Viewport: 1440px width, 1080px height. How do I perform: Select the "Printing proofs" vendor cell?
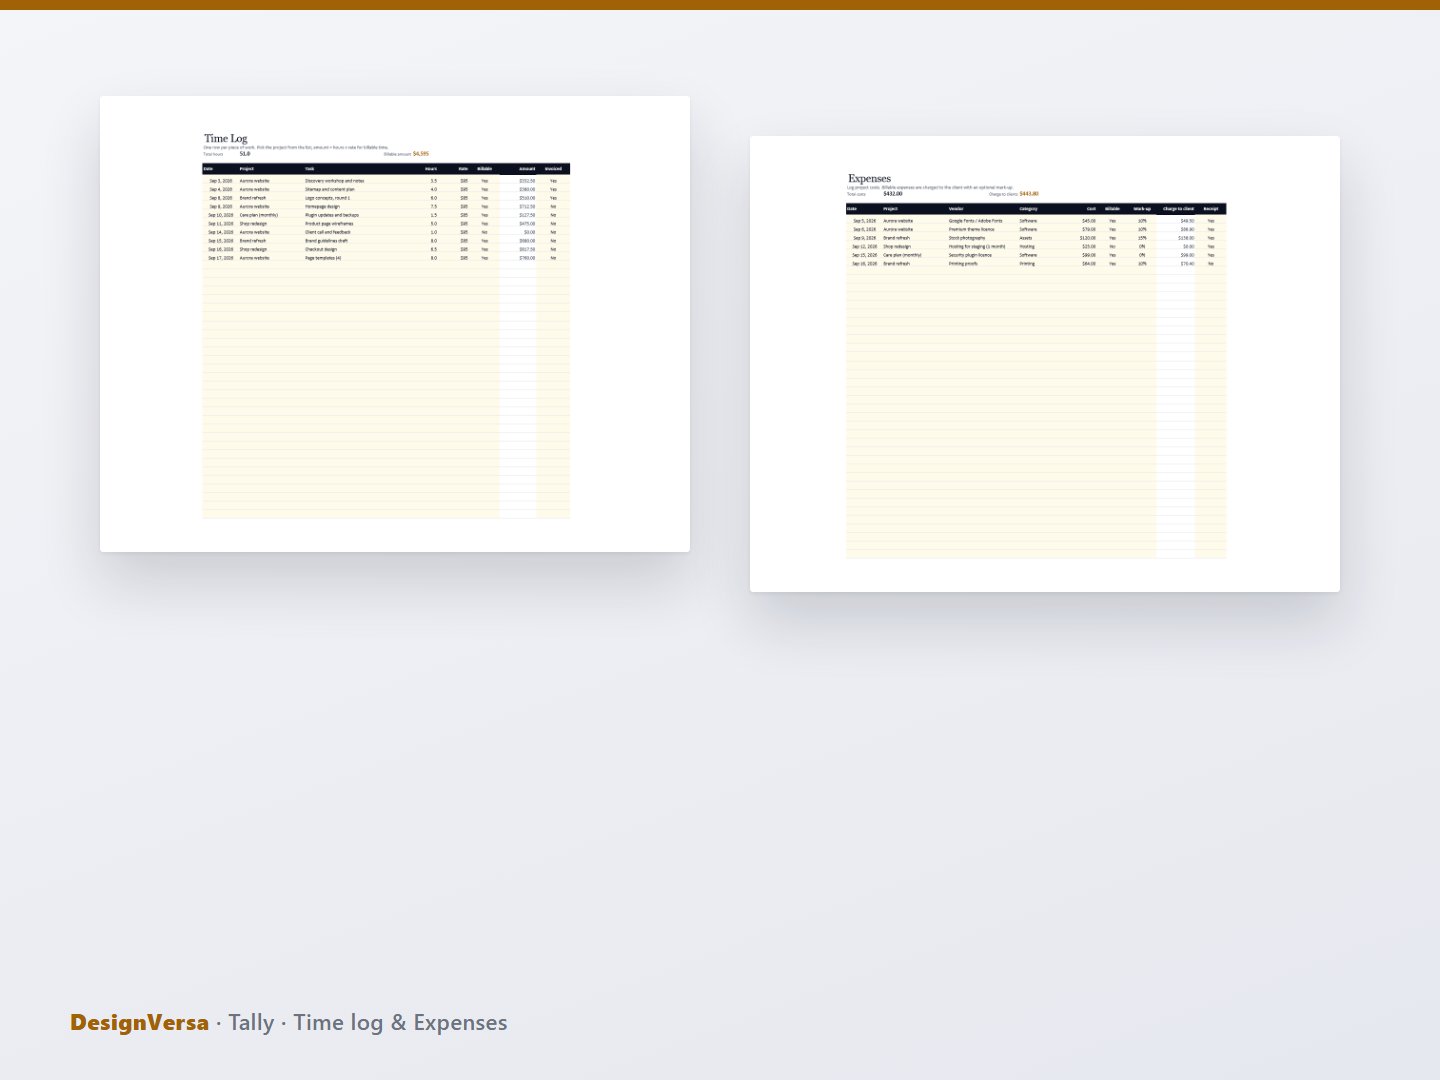964,264
